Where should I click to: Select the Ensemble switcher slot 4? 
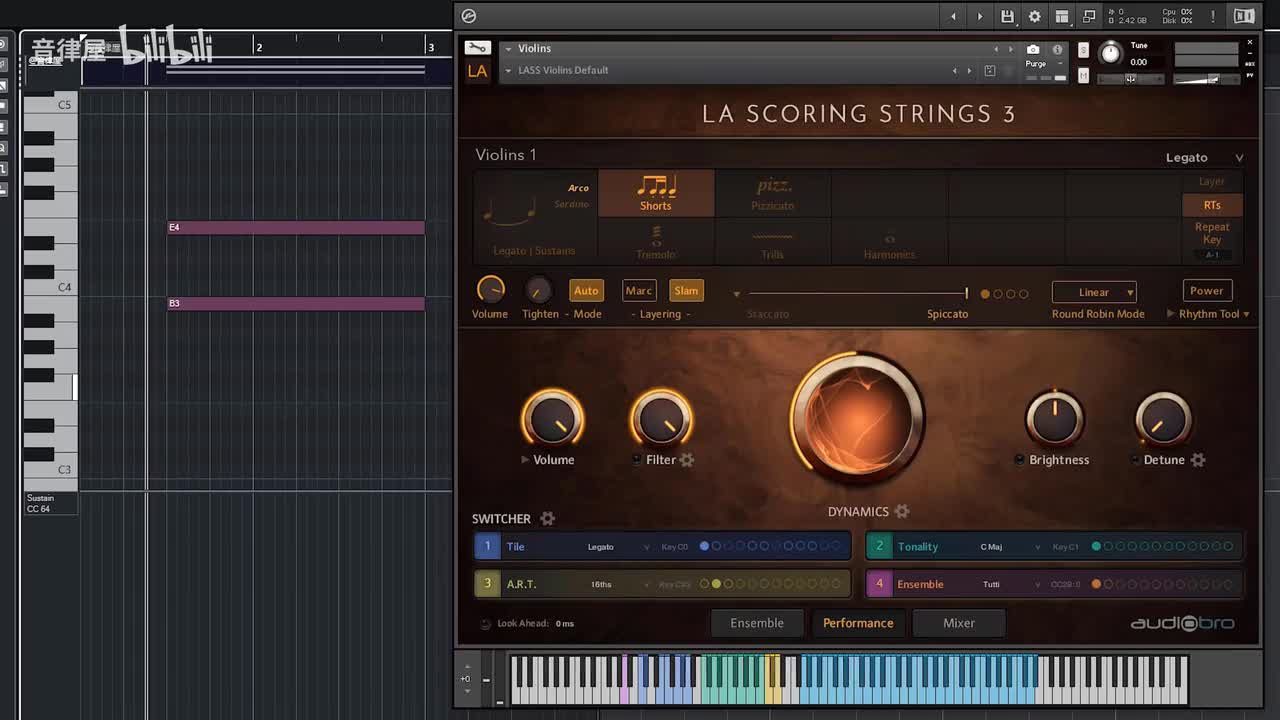(x=879, y=584)
